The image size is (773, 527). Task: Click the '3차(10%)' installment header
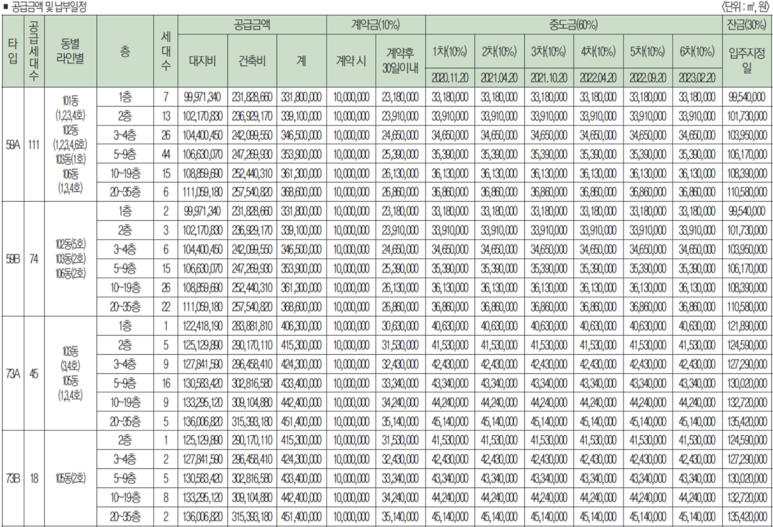tap(549, 51)
